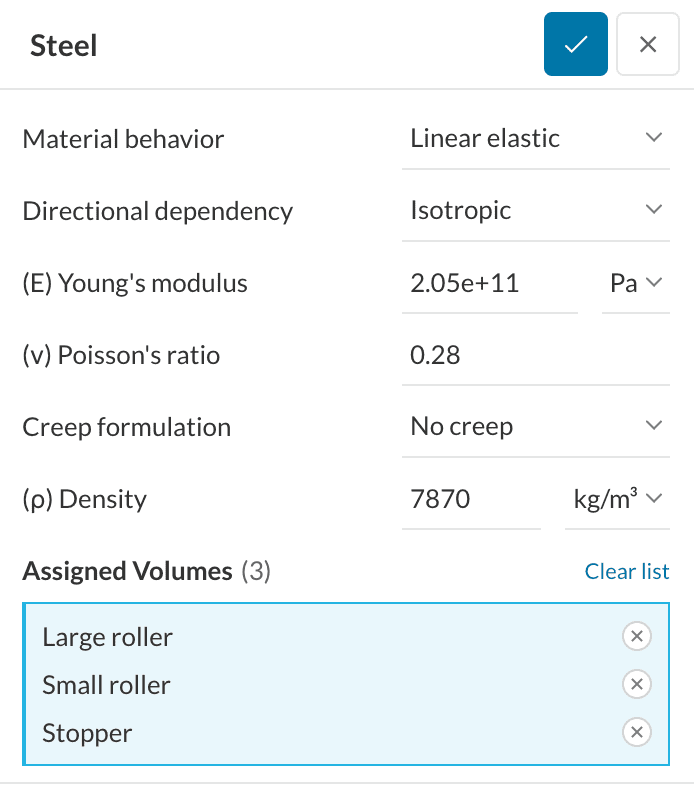Clear the assigned volumes list
Image resolution: width=694 pixels, height=786 pixels.
[x=627, y=571]
